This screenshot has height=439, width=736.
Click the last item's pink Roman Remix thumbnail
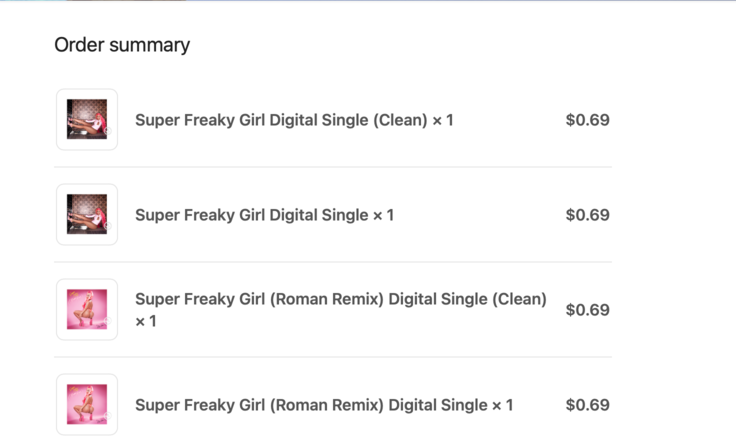87,404
